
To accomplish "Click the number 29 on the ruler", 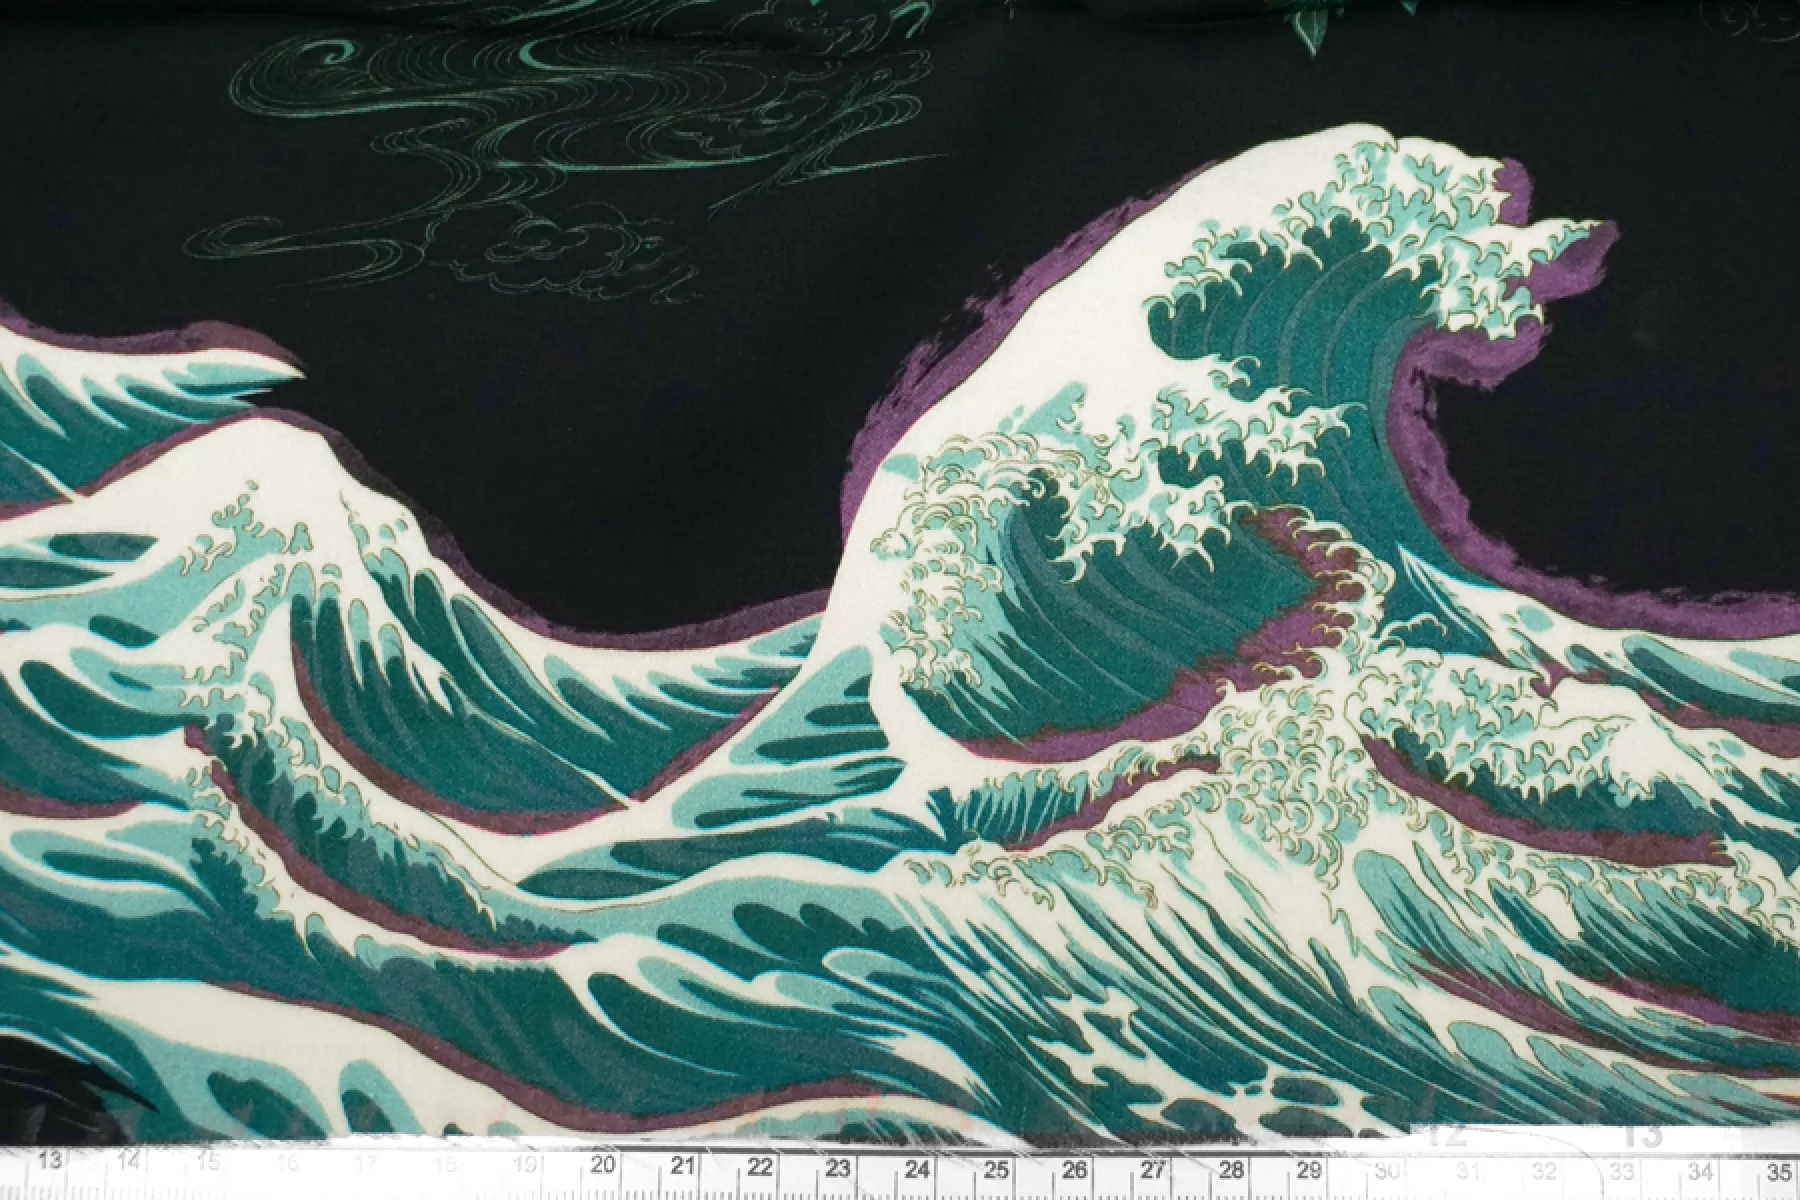I will click(x=1309, y=1167).
